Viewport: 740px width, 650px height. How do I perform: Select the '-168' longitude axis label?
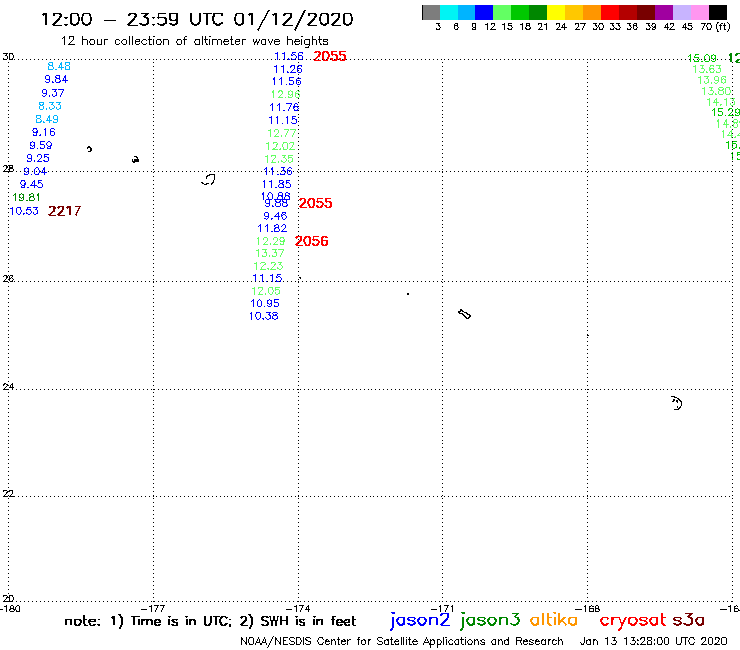point(588,609)
